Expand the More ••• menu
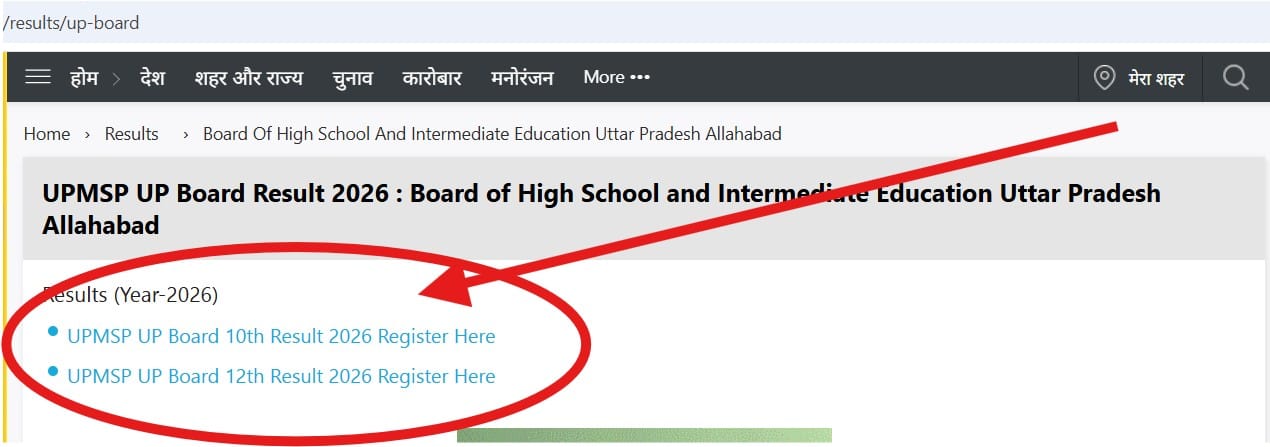The width and height of the screenshot is (1270, 447). pyautogui.click(x=616, y=77)
